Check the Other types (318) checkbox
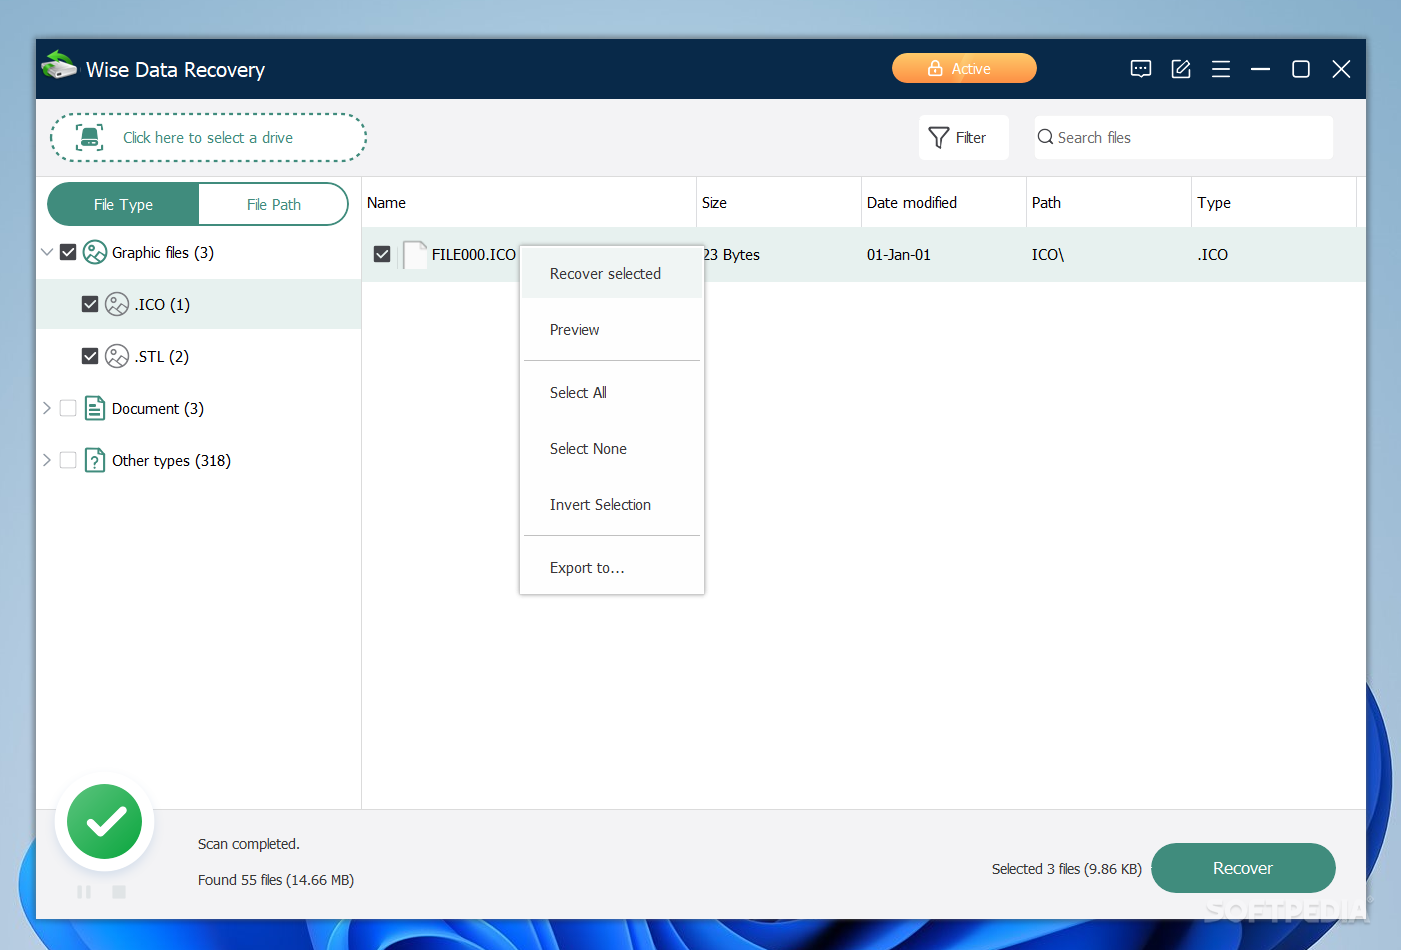Screen dimensions: 1401x950 pos(68,460)
